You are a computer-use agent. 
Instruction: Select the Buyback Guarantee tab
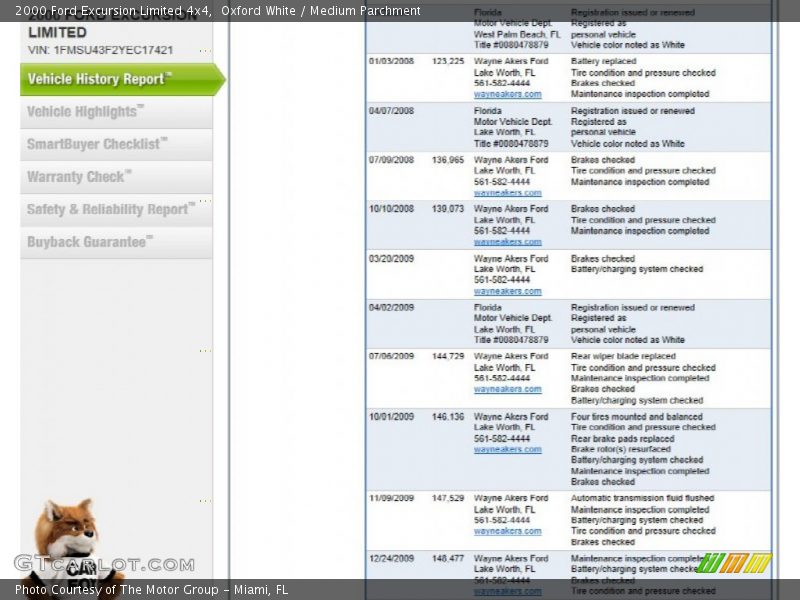point(116,242)
